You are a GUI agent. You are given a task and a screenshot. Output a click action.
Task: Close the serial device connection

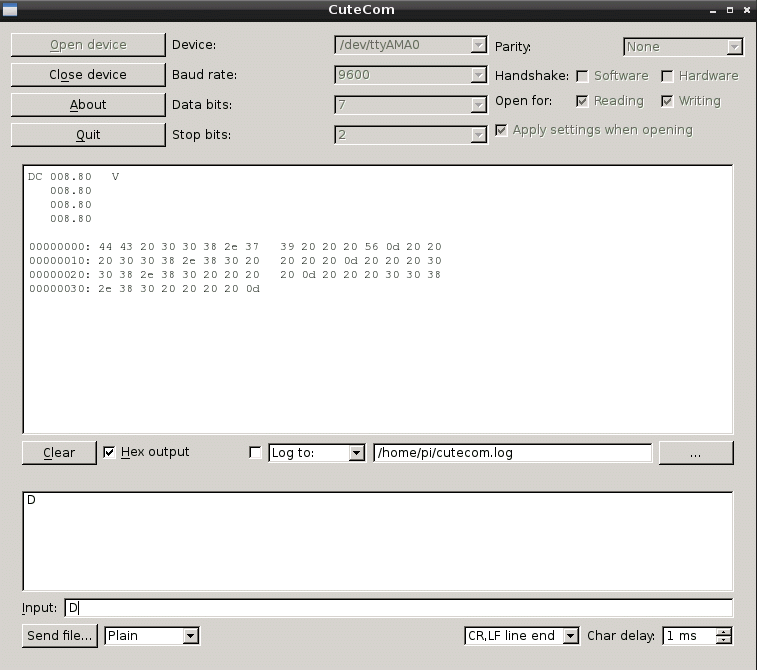click(x=88, y=75)
